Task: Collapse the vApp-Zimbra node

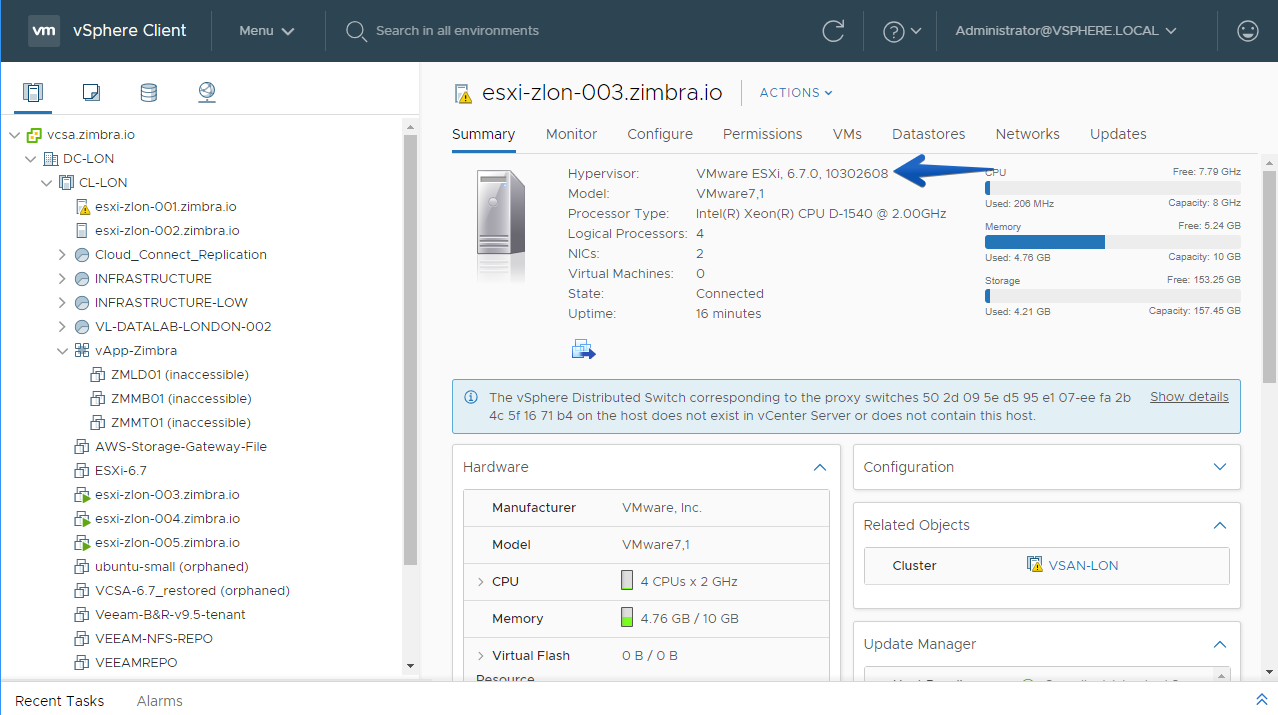Action: tap(62, 351)
